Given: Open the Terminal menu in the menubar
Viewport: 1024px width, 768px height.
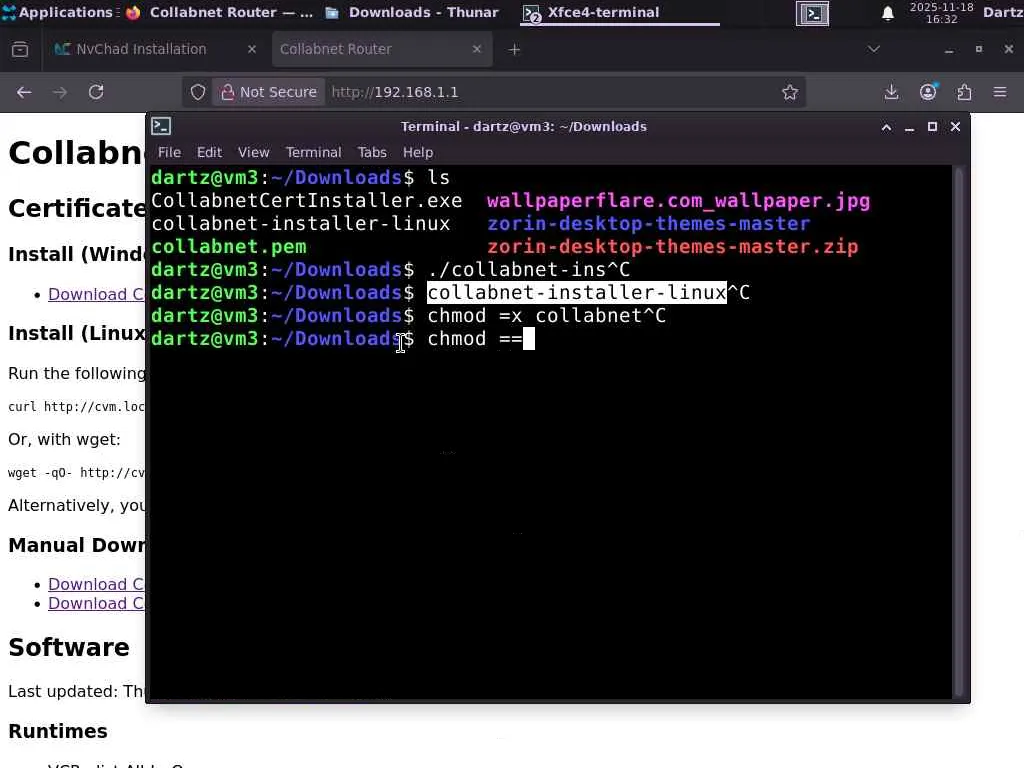Looking at the screenshot, I should 313,152.
